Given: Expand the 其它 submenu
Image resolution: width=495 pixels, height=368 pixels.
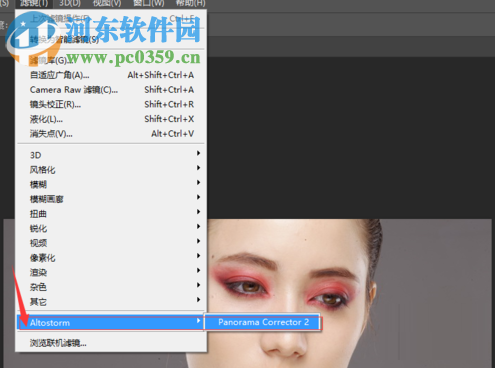Looking at the screenshot, I should point(111,302).
